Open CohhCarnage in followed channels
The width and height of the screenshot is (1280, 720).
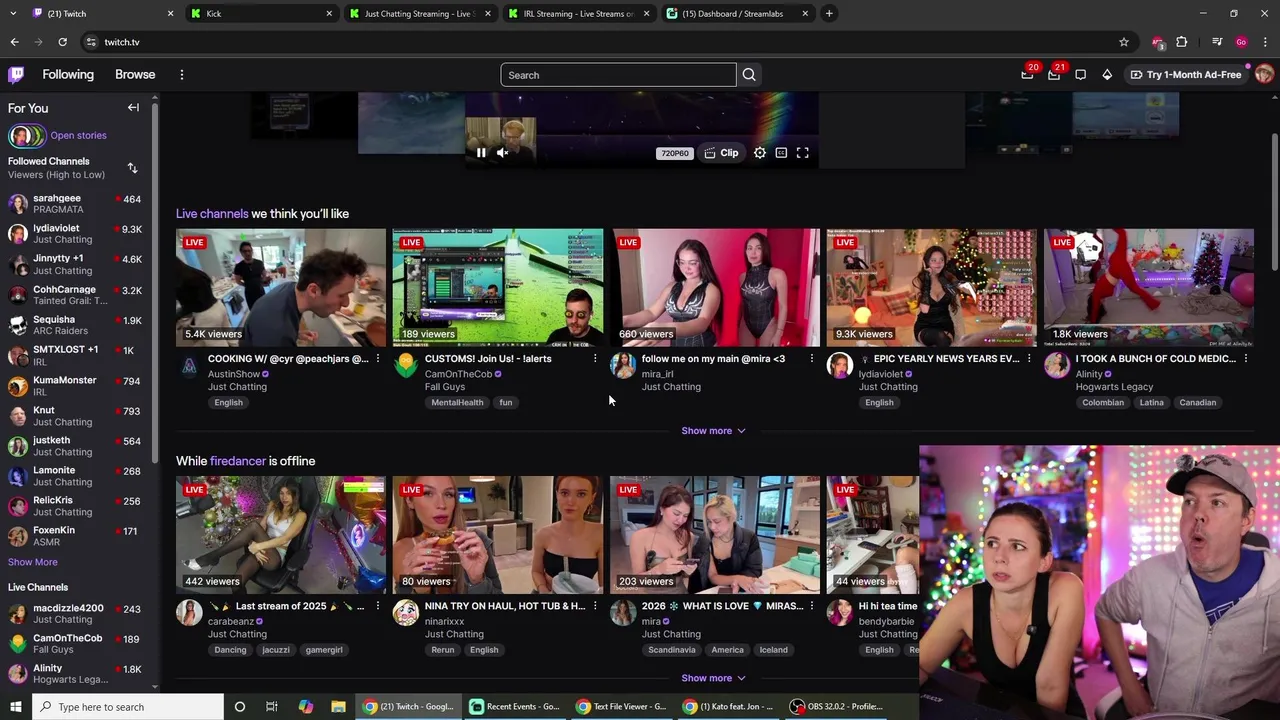[75, 295]
